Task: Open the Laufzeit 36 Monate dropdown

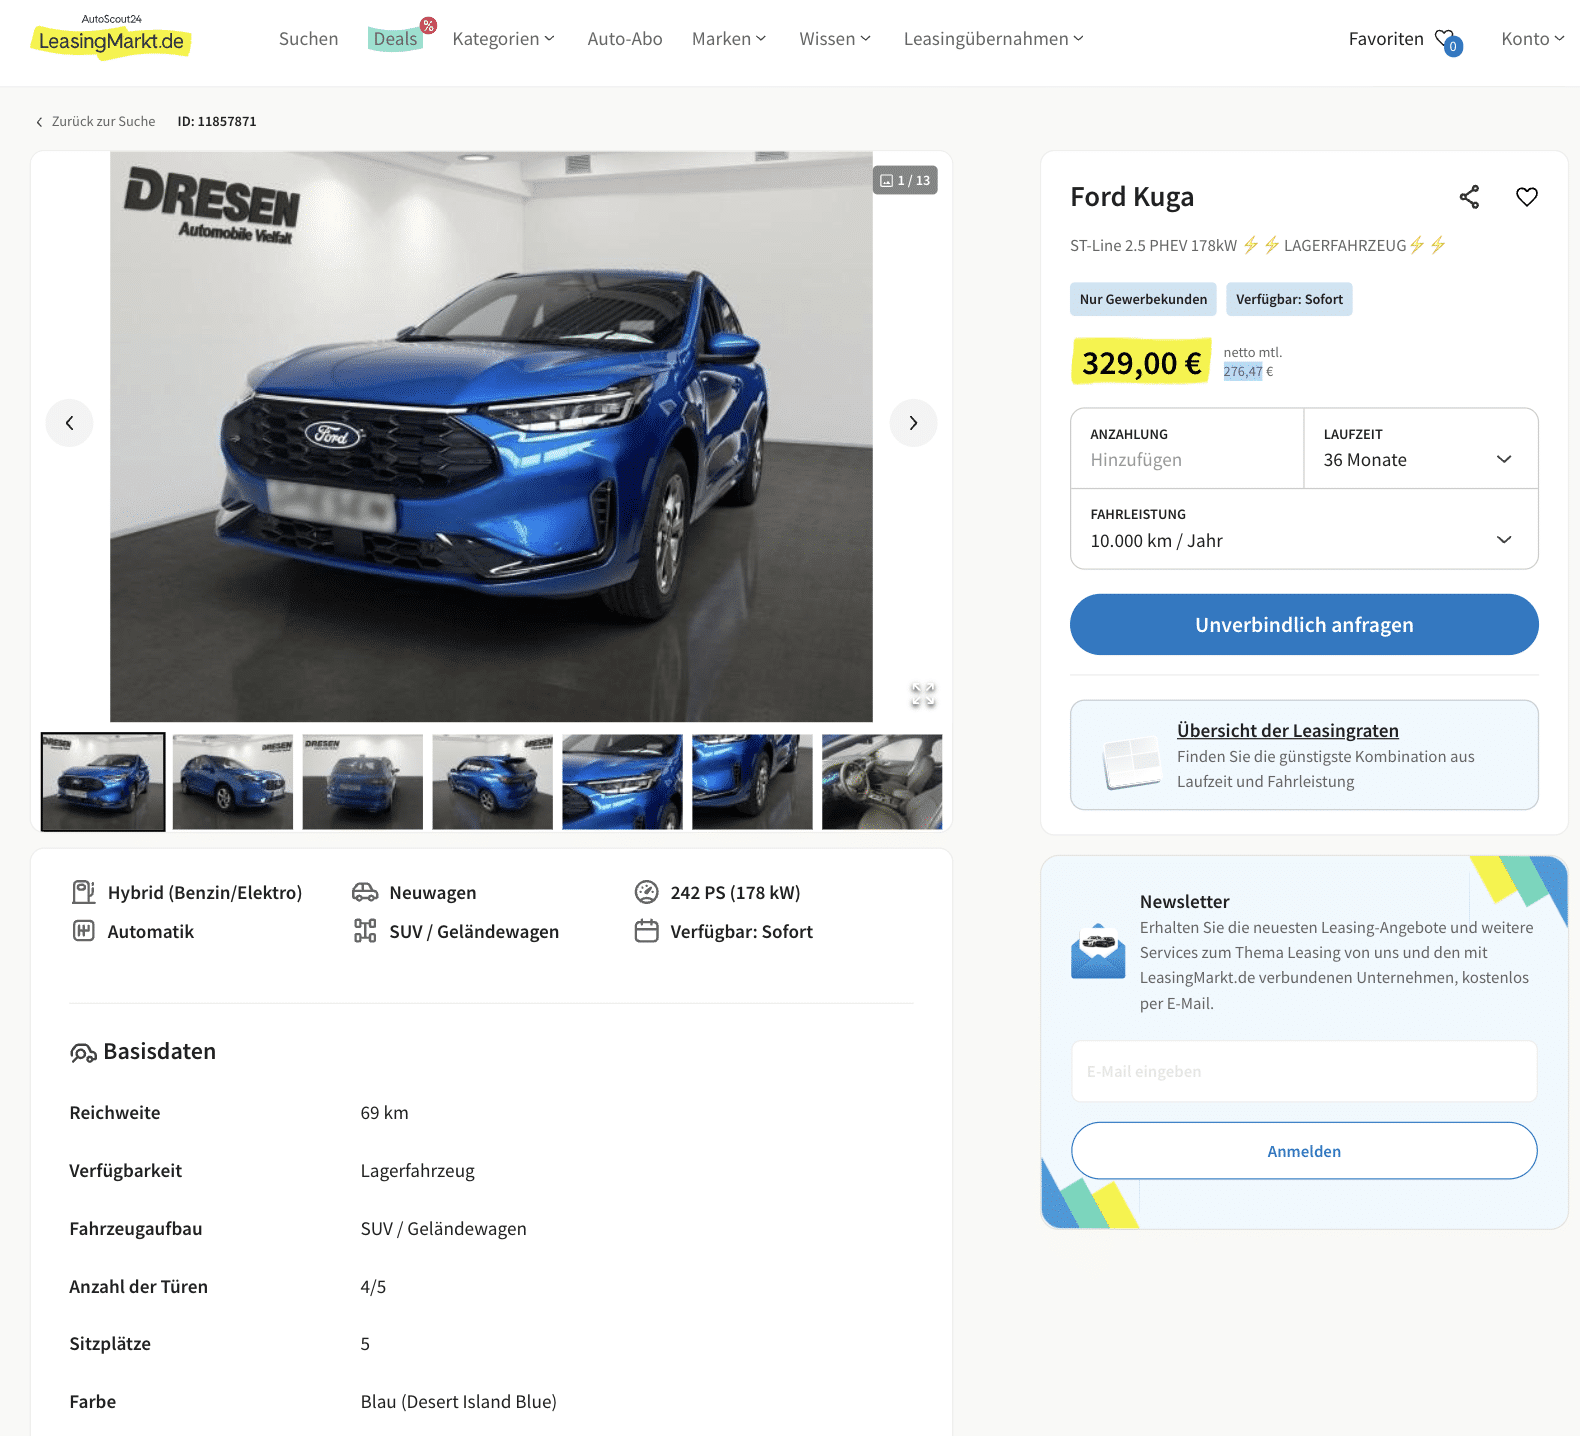Action: click(x=1421, y=448)
